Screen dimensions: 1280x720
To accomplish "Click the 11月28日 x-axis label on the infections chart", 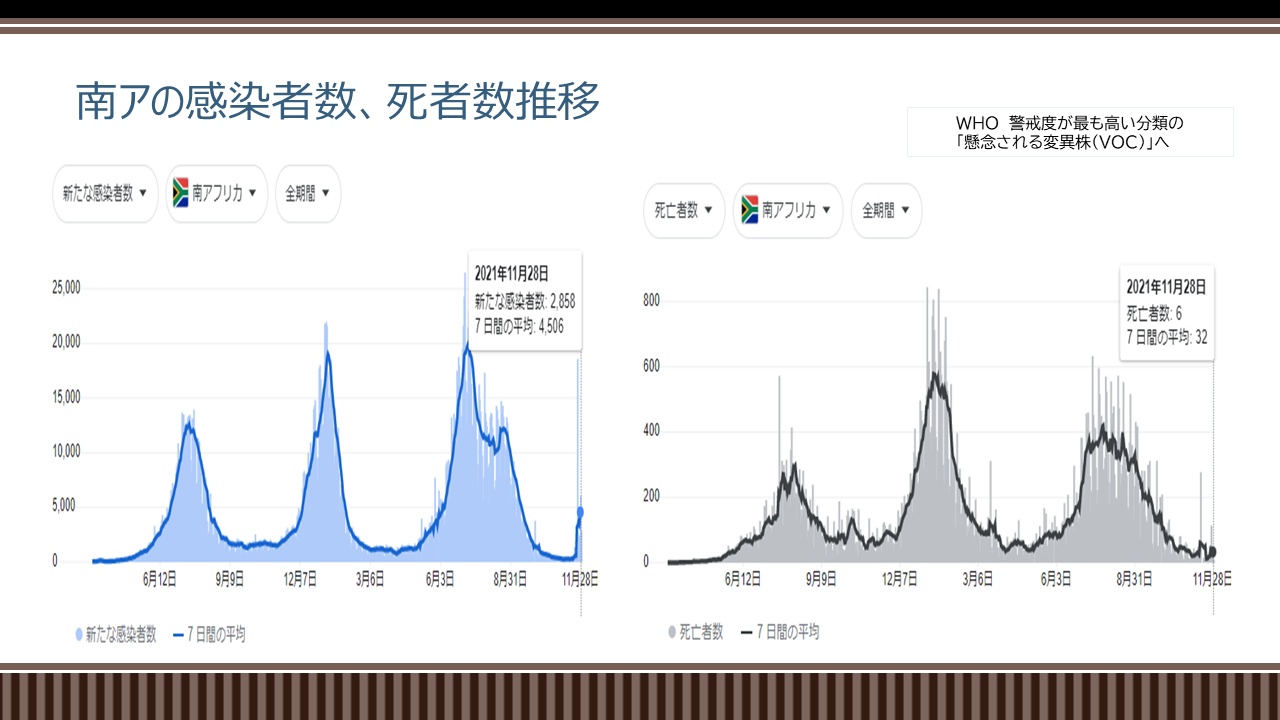I will (580, 580).
